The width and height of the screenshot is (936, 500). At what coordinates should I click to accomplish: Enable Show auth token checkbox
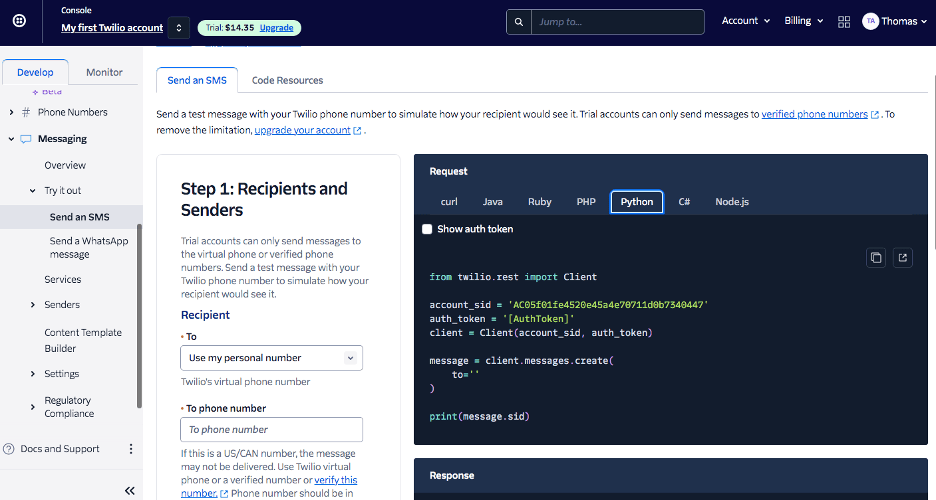[427, 229]
